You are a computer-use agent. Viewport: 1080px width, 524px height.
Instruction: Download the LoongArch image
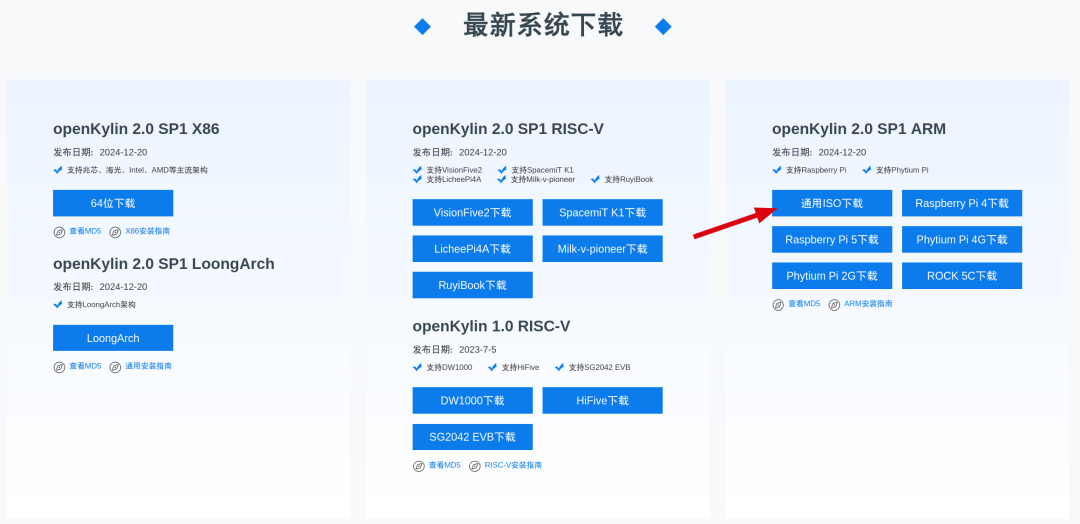click(x=113, y=338)
